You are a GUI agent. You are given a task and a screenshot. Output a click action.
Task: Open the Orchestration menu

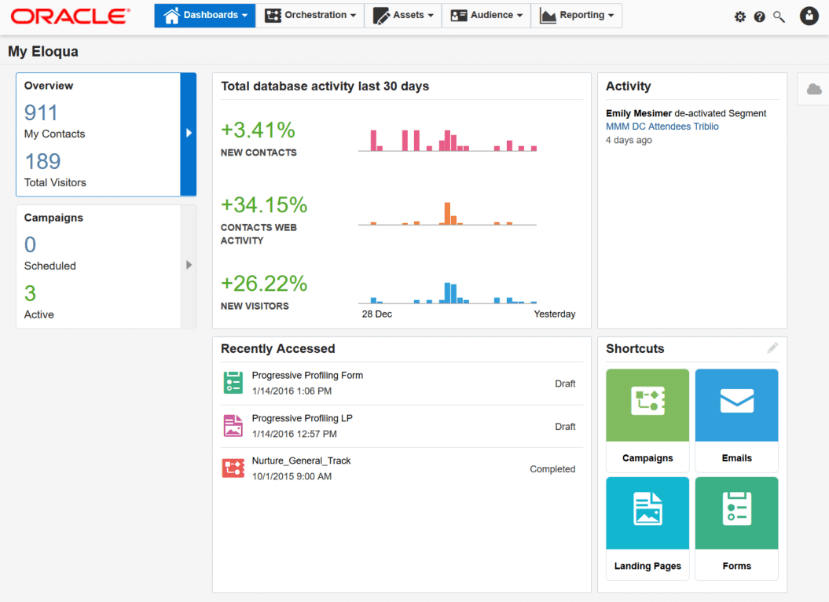tap(310, 16)
